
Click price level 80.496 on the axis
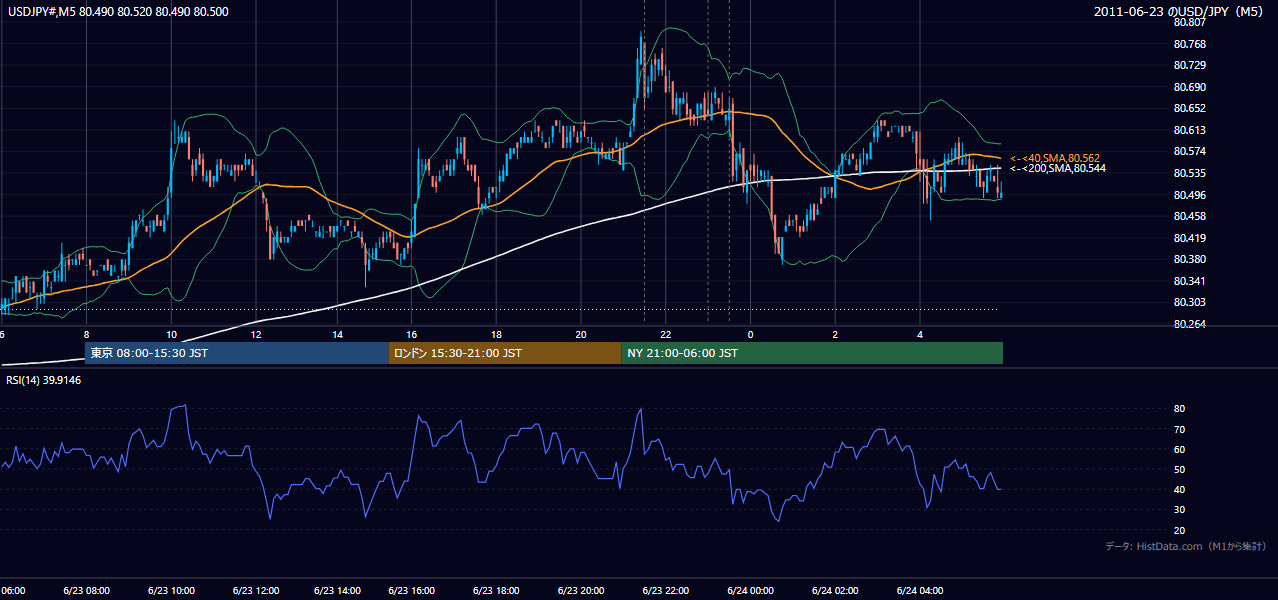click(x=1189, y=195)
